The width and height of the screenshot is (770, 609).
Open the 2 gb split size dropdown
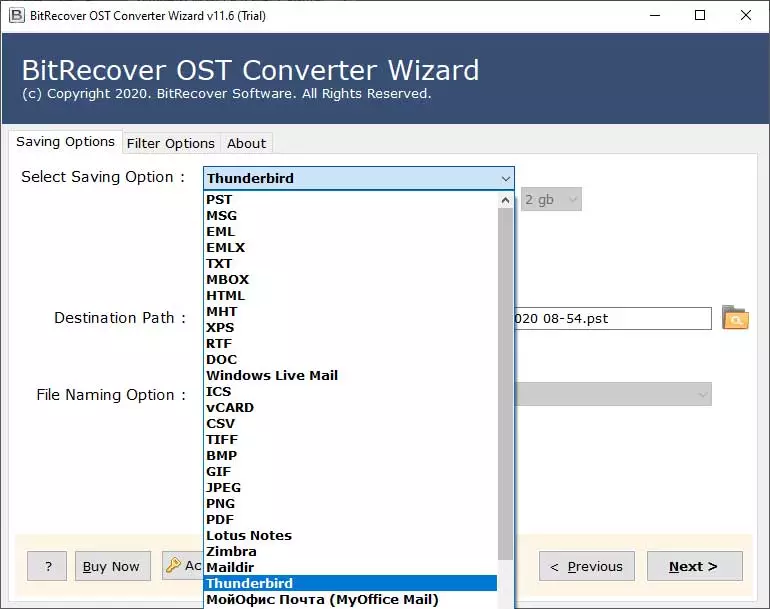tap(551, 199)
